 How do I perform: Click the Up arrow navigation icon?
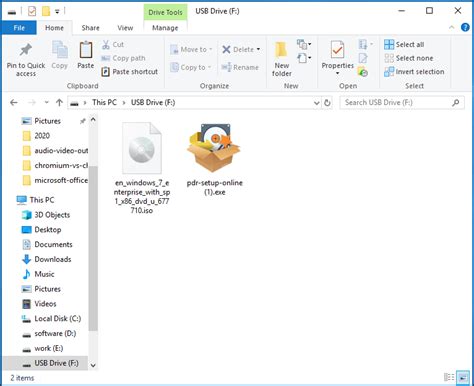click(59, 103)
